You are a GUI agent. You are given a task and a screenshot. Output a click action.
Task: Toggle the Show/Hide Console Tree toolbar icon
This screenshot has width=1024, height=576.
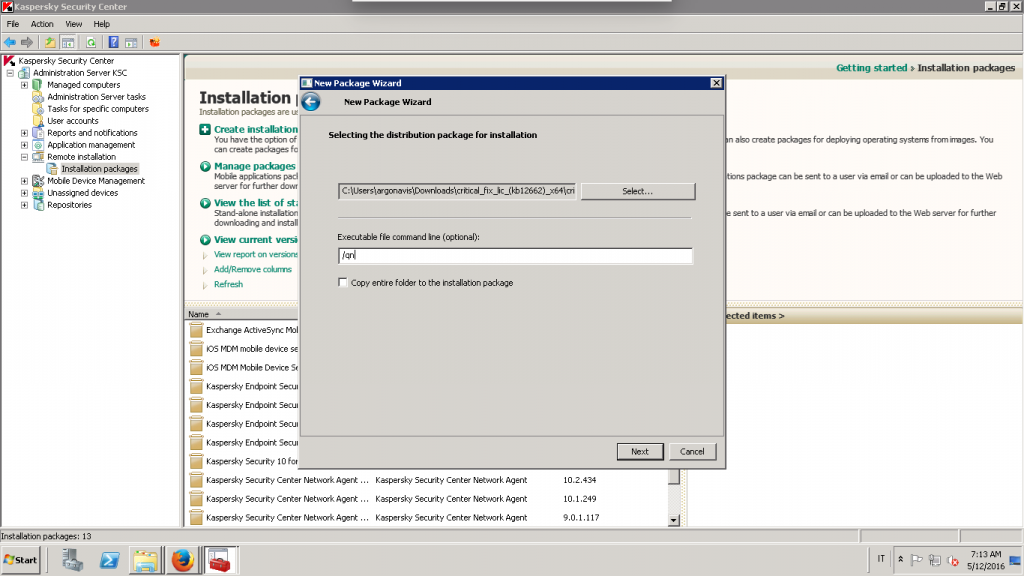click(68, 42)
